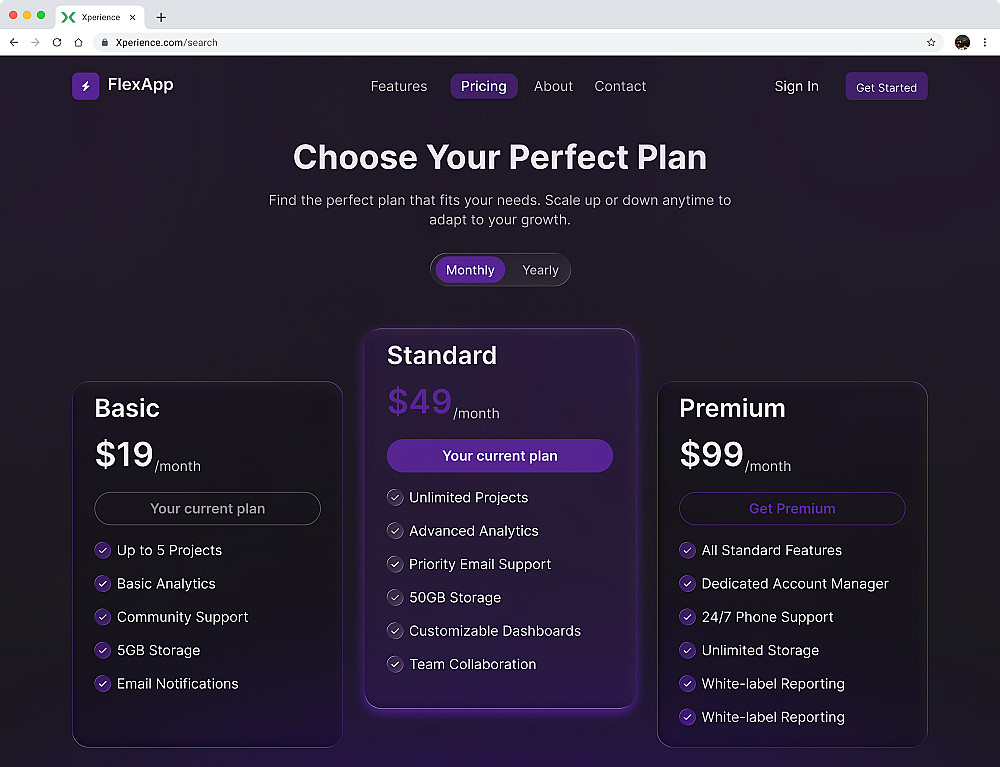
Task: Open the Features nav item
Action: tap(398, 86)
